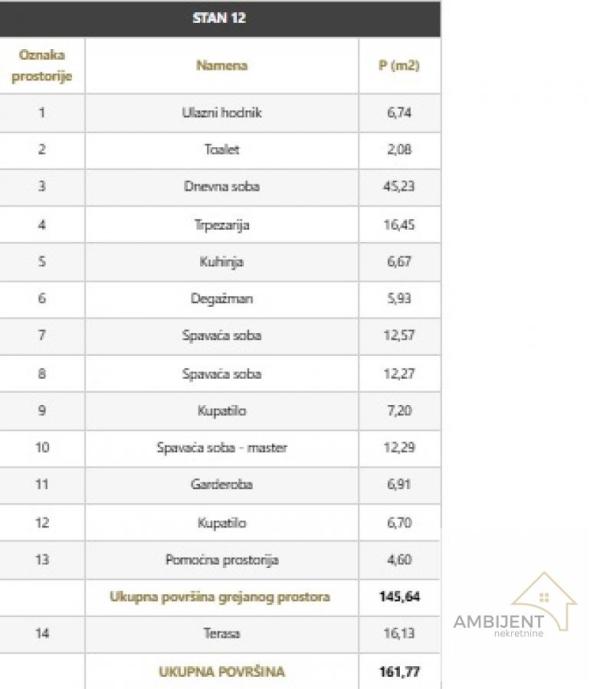The height and width of the screenshot is (689, 600).
Task: Select the heated area total 145,64
Action: [398, 597]
